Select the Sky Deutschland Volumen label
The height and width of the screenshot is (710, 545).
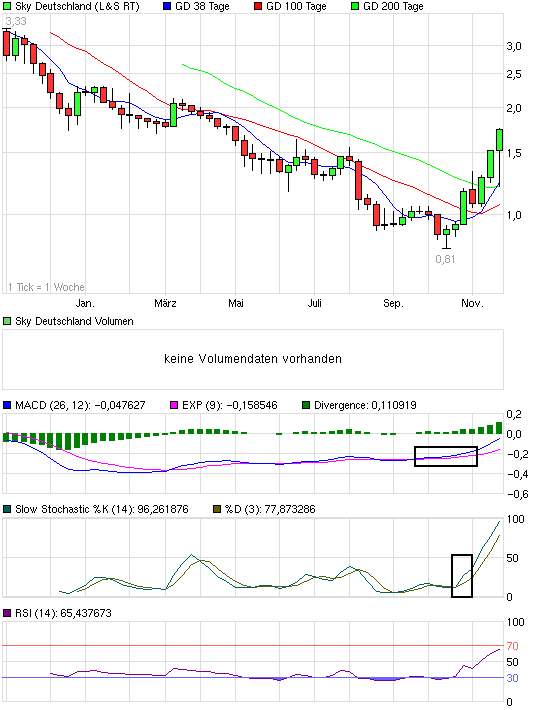[74, 321]
